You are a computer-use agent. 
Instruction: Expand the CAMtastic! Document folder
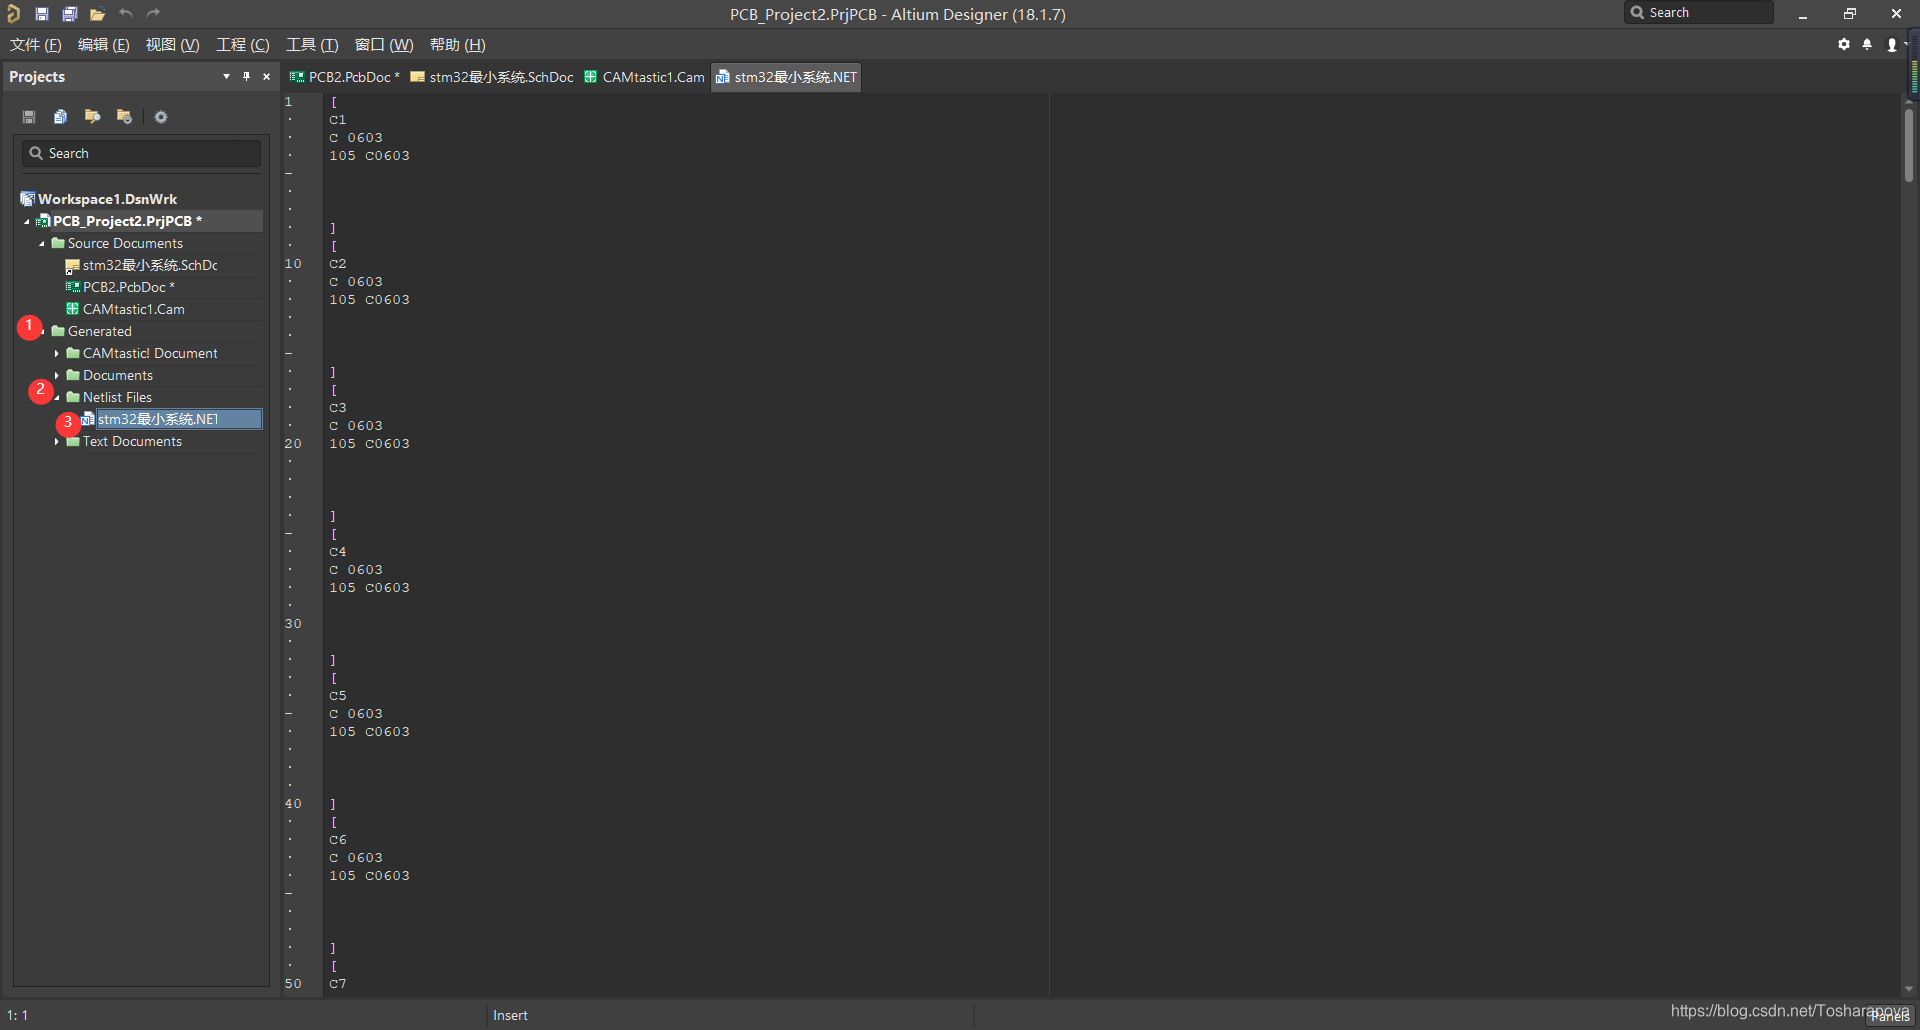[57, 354]
